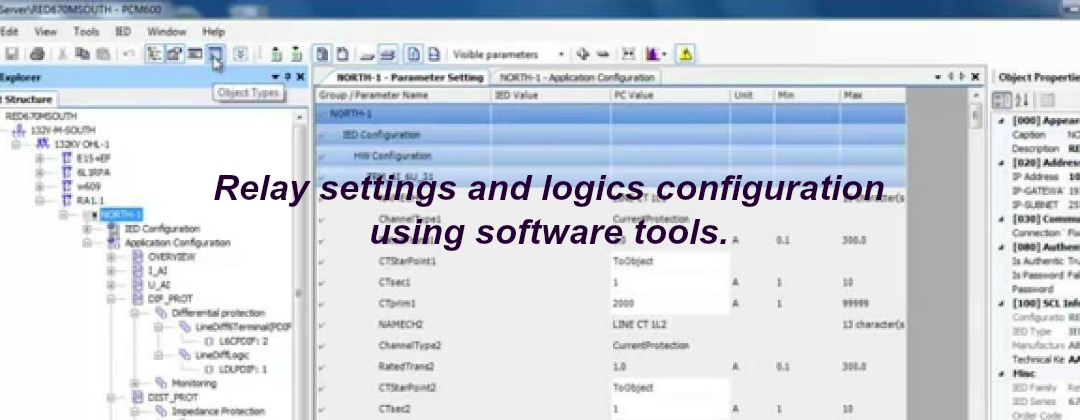Open the Explorer panel options dropdown arrow
The image size is (1080, 420).
[276, 77]
